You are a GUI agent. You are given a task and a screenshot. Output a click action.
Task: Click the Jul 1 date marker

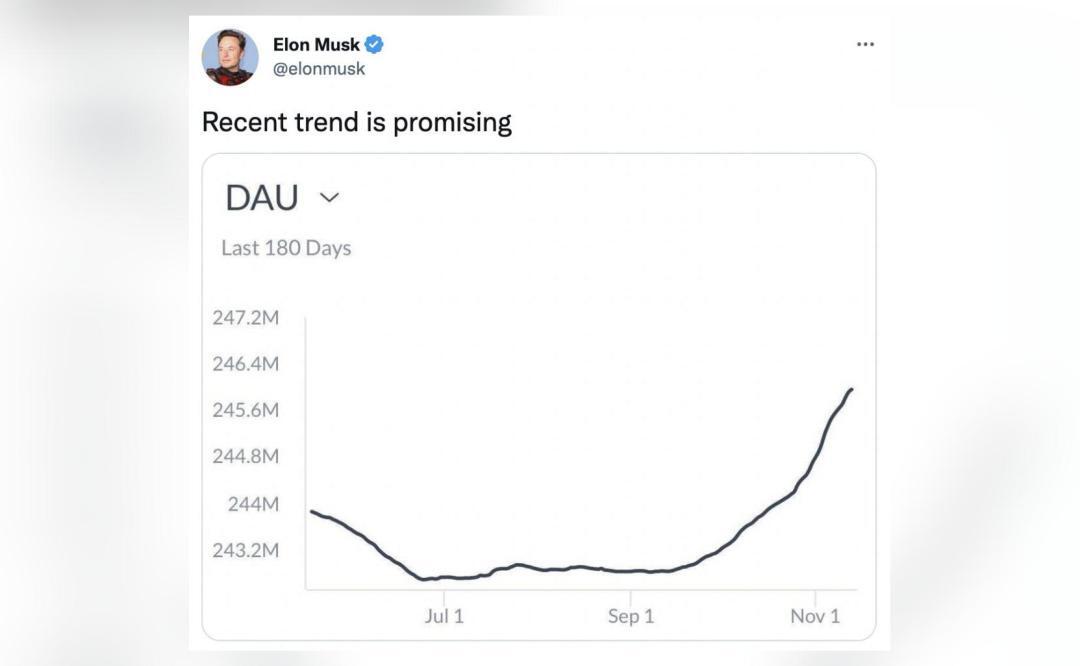point(442,618)
